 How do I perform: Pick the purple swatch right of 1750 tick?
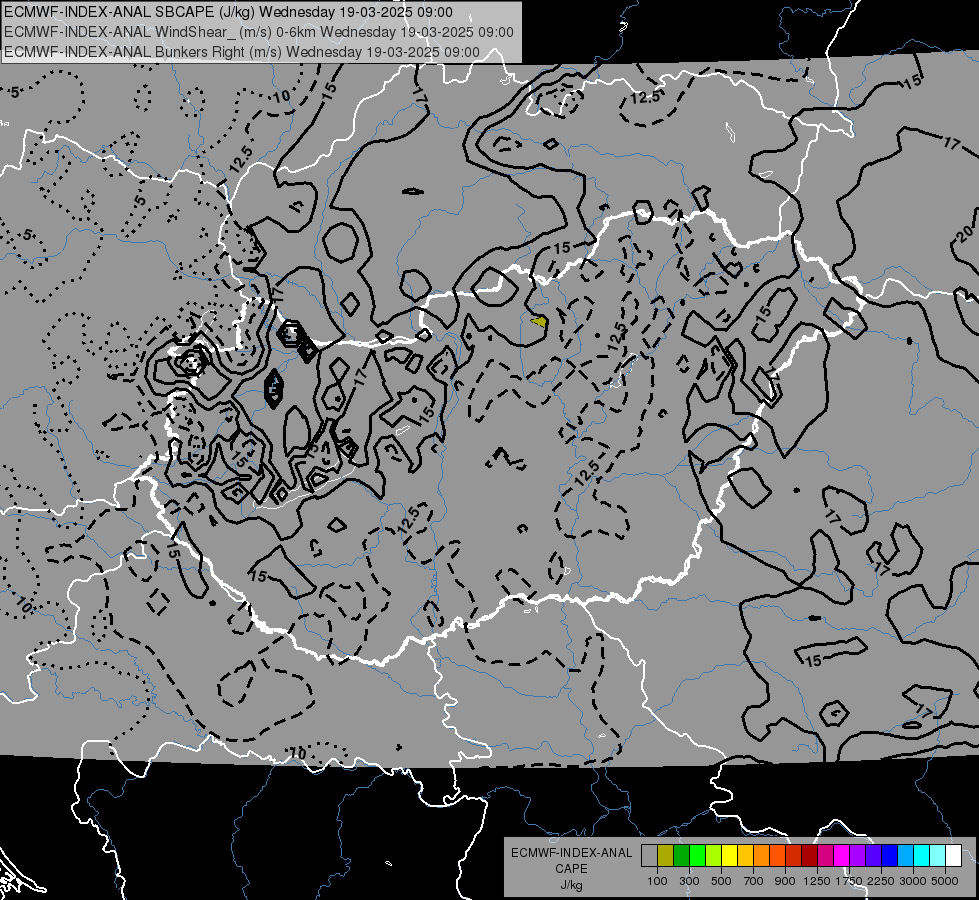tap(857, 856)
